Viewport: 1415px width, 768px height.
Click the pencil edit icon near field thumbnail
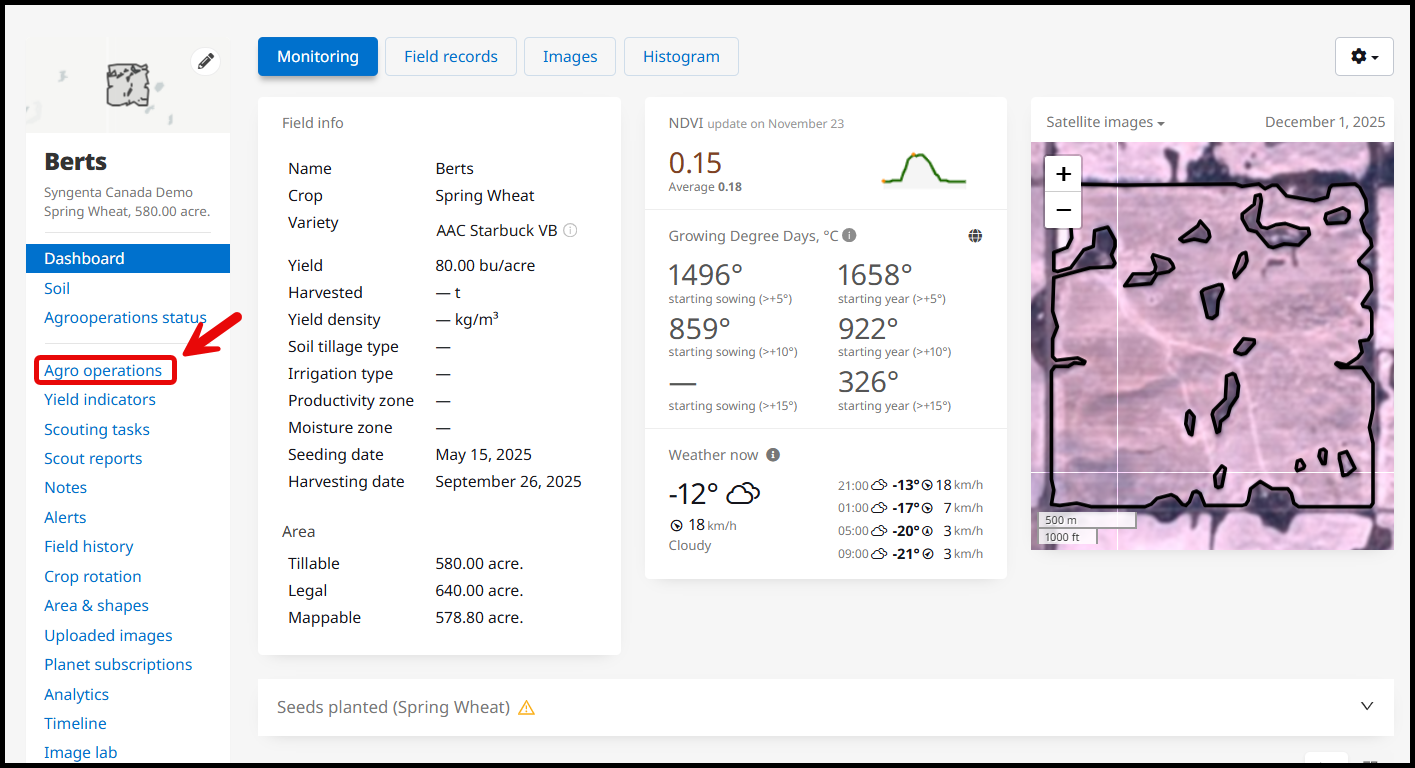click(x=206, y=61)
